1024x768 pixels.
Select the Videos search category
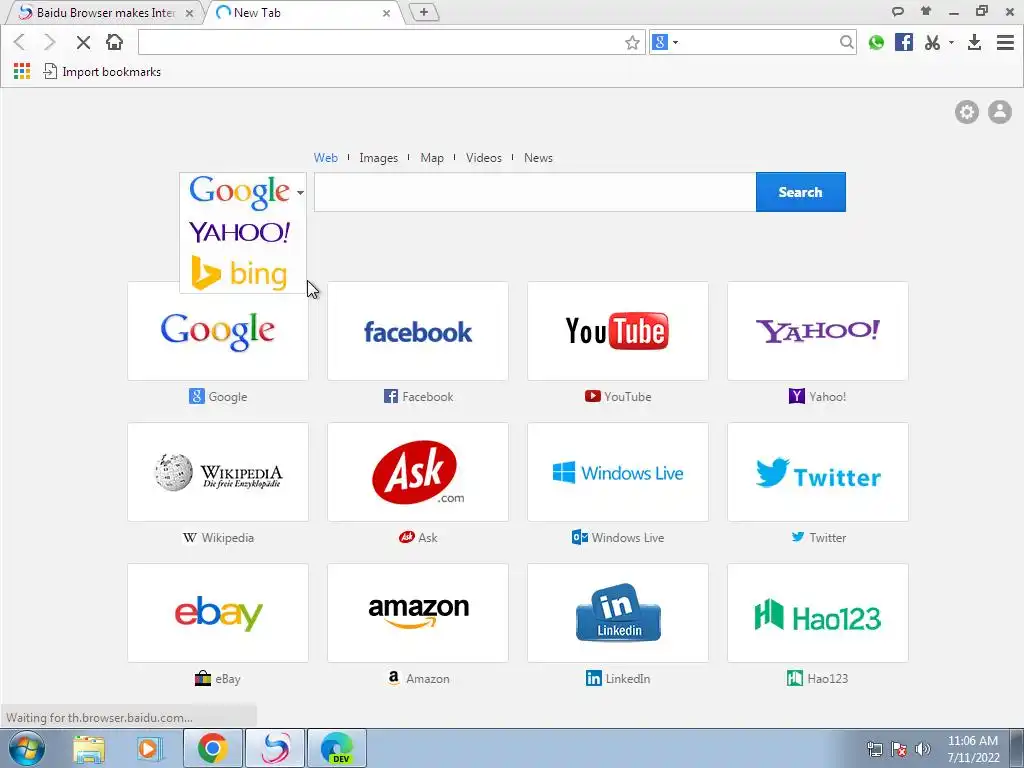coord(483,157)
